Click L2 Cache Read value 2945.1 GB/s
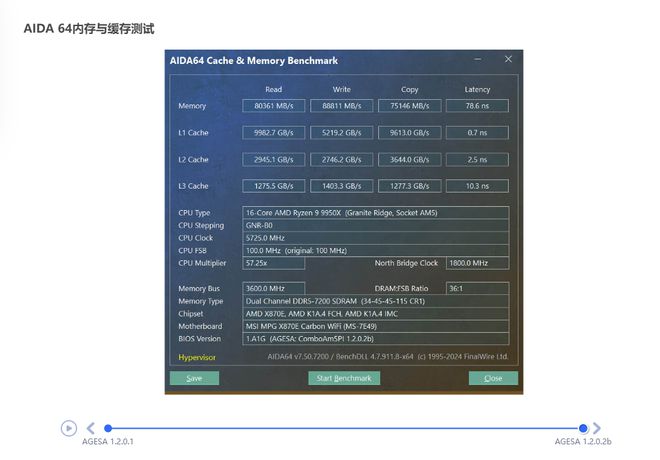 [274, 160]
